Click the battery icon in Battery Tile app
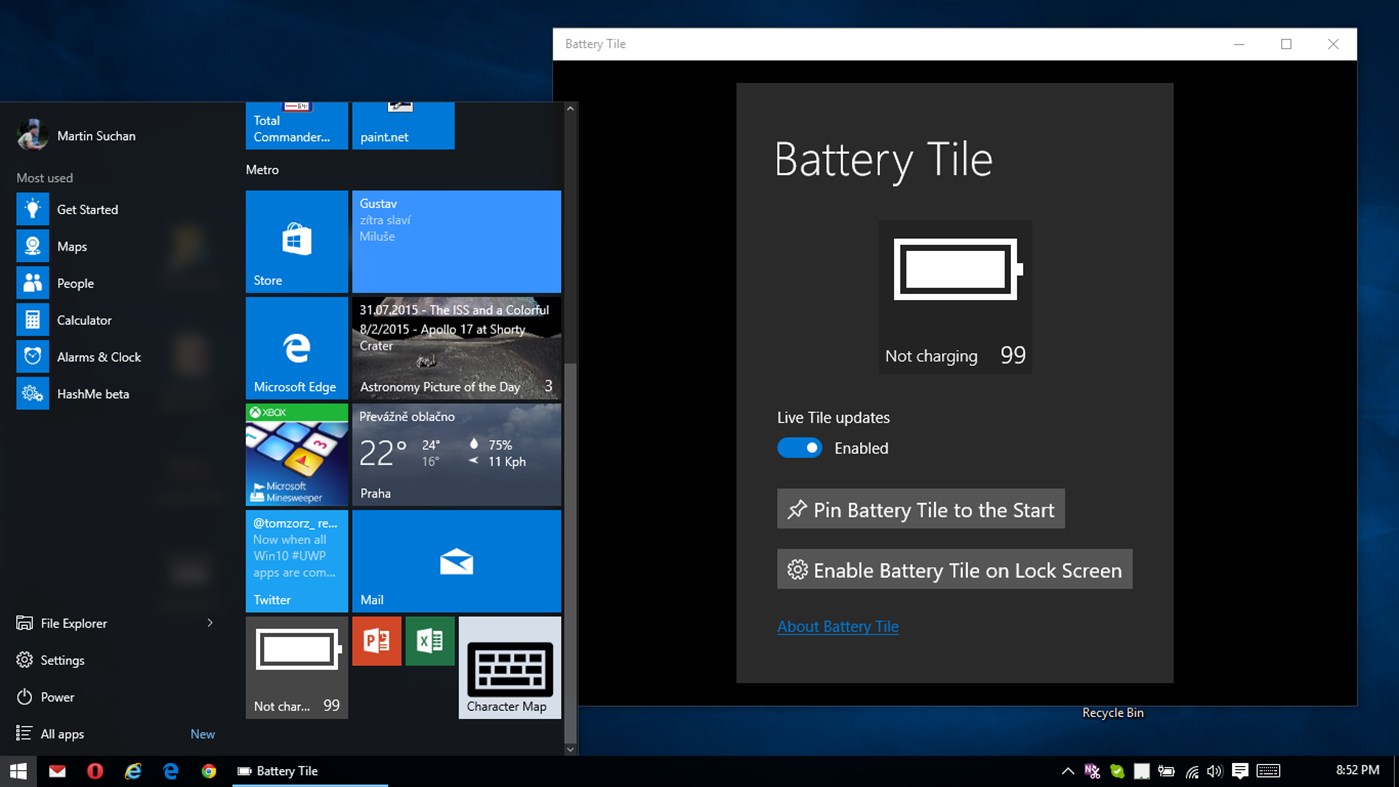Image resolution: width=1399 pixels, height=787 pixels. (954, 269)
